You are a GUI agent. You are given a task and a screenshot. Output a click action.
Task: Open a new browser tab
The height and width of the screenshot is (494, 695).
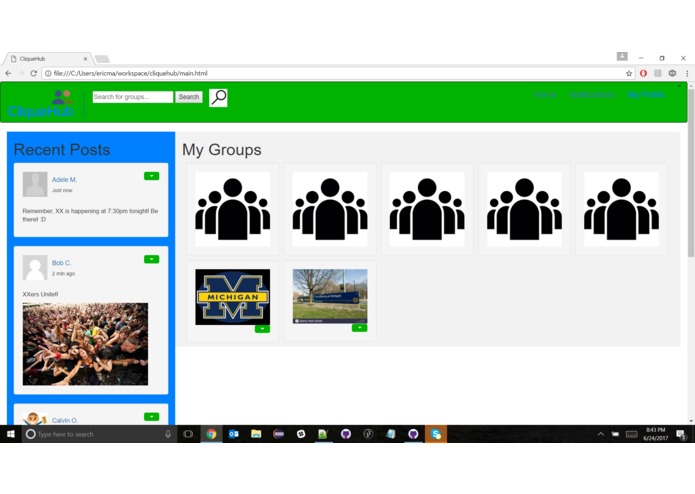click(102, 59)
